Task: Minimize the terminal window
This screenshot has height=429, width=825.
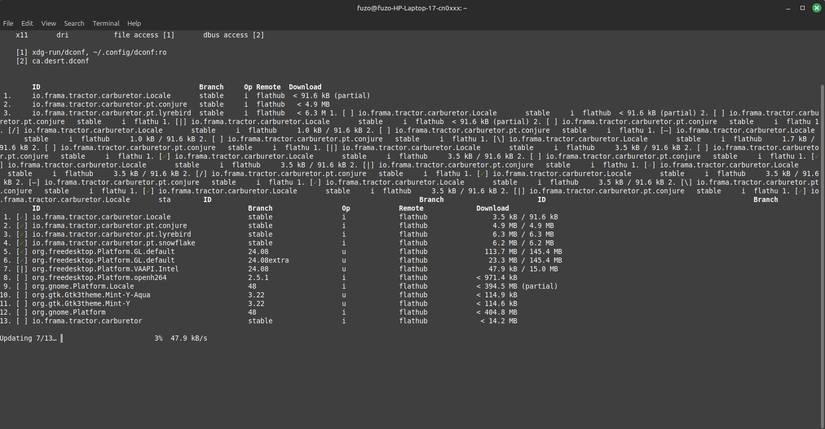Action: click(x=788, y=8)
